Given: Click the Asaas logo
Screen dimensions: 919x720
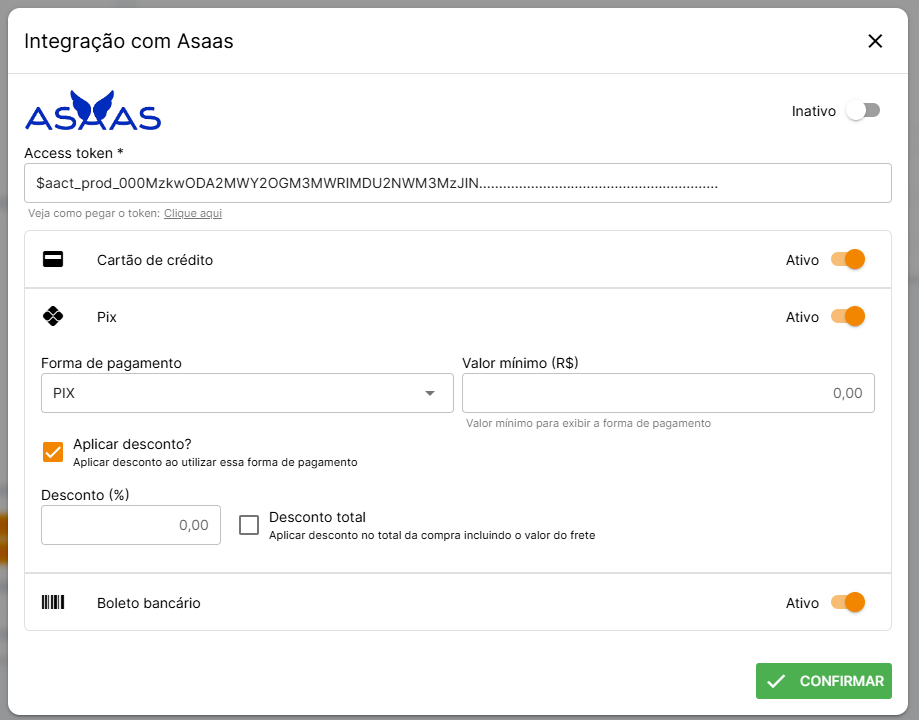Looking at the screenshot, I should click(x=93, y=111).
